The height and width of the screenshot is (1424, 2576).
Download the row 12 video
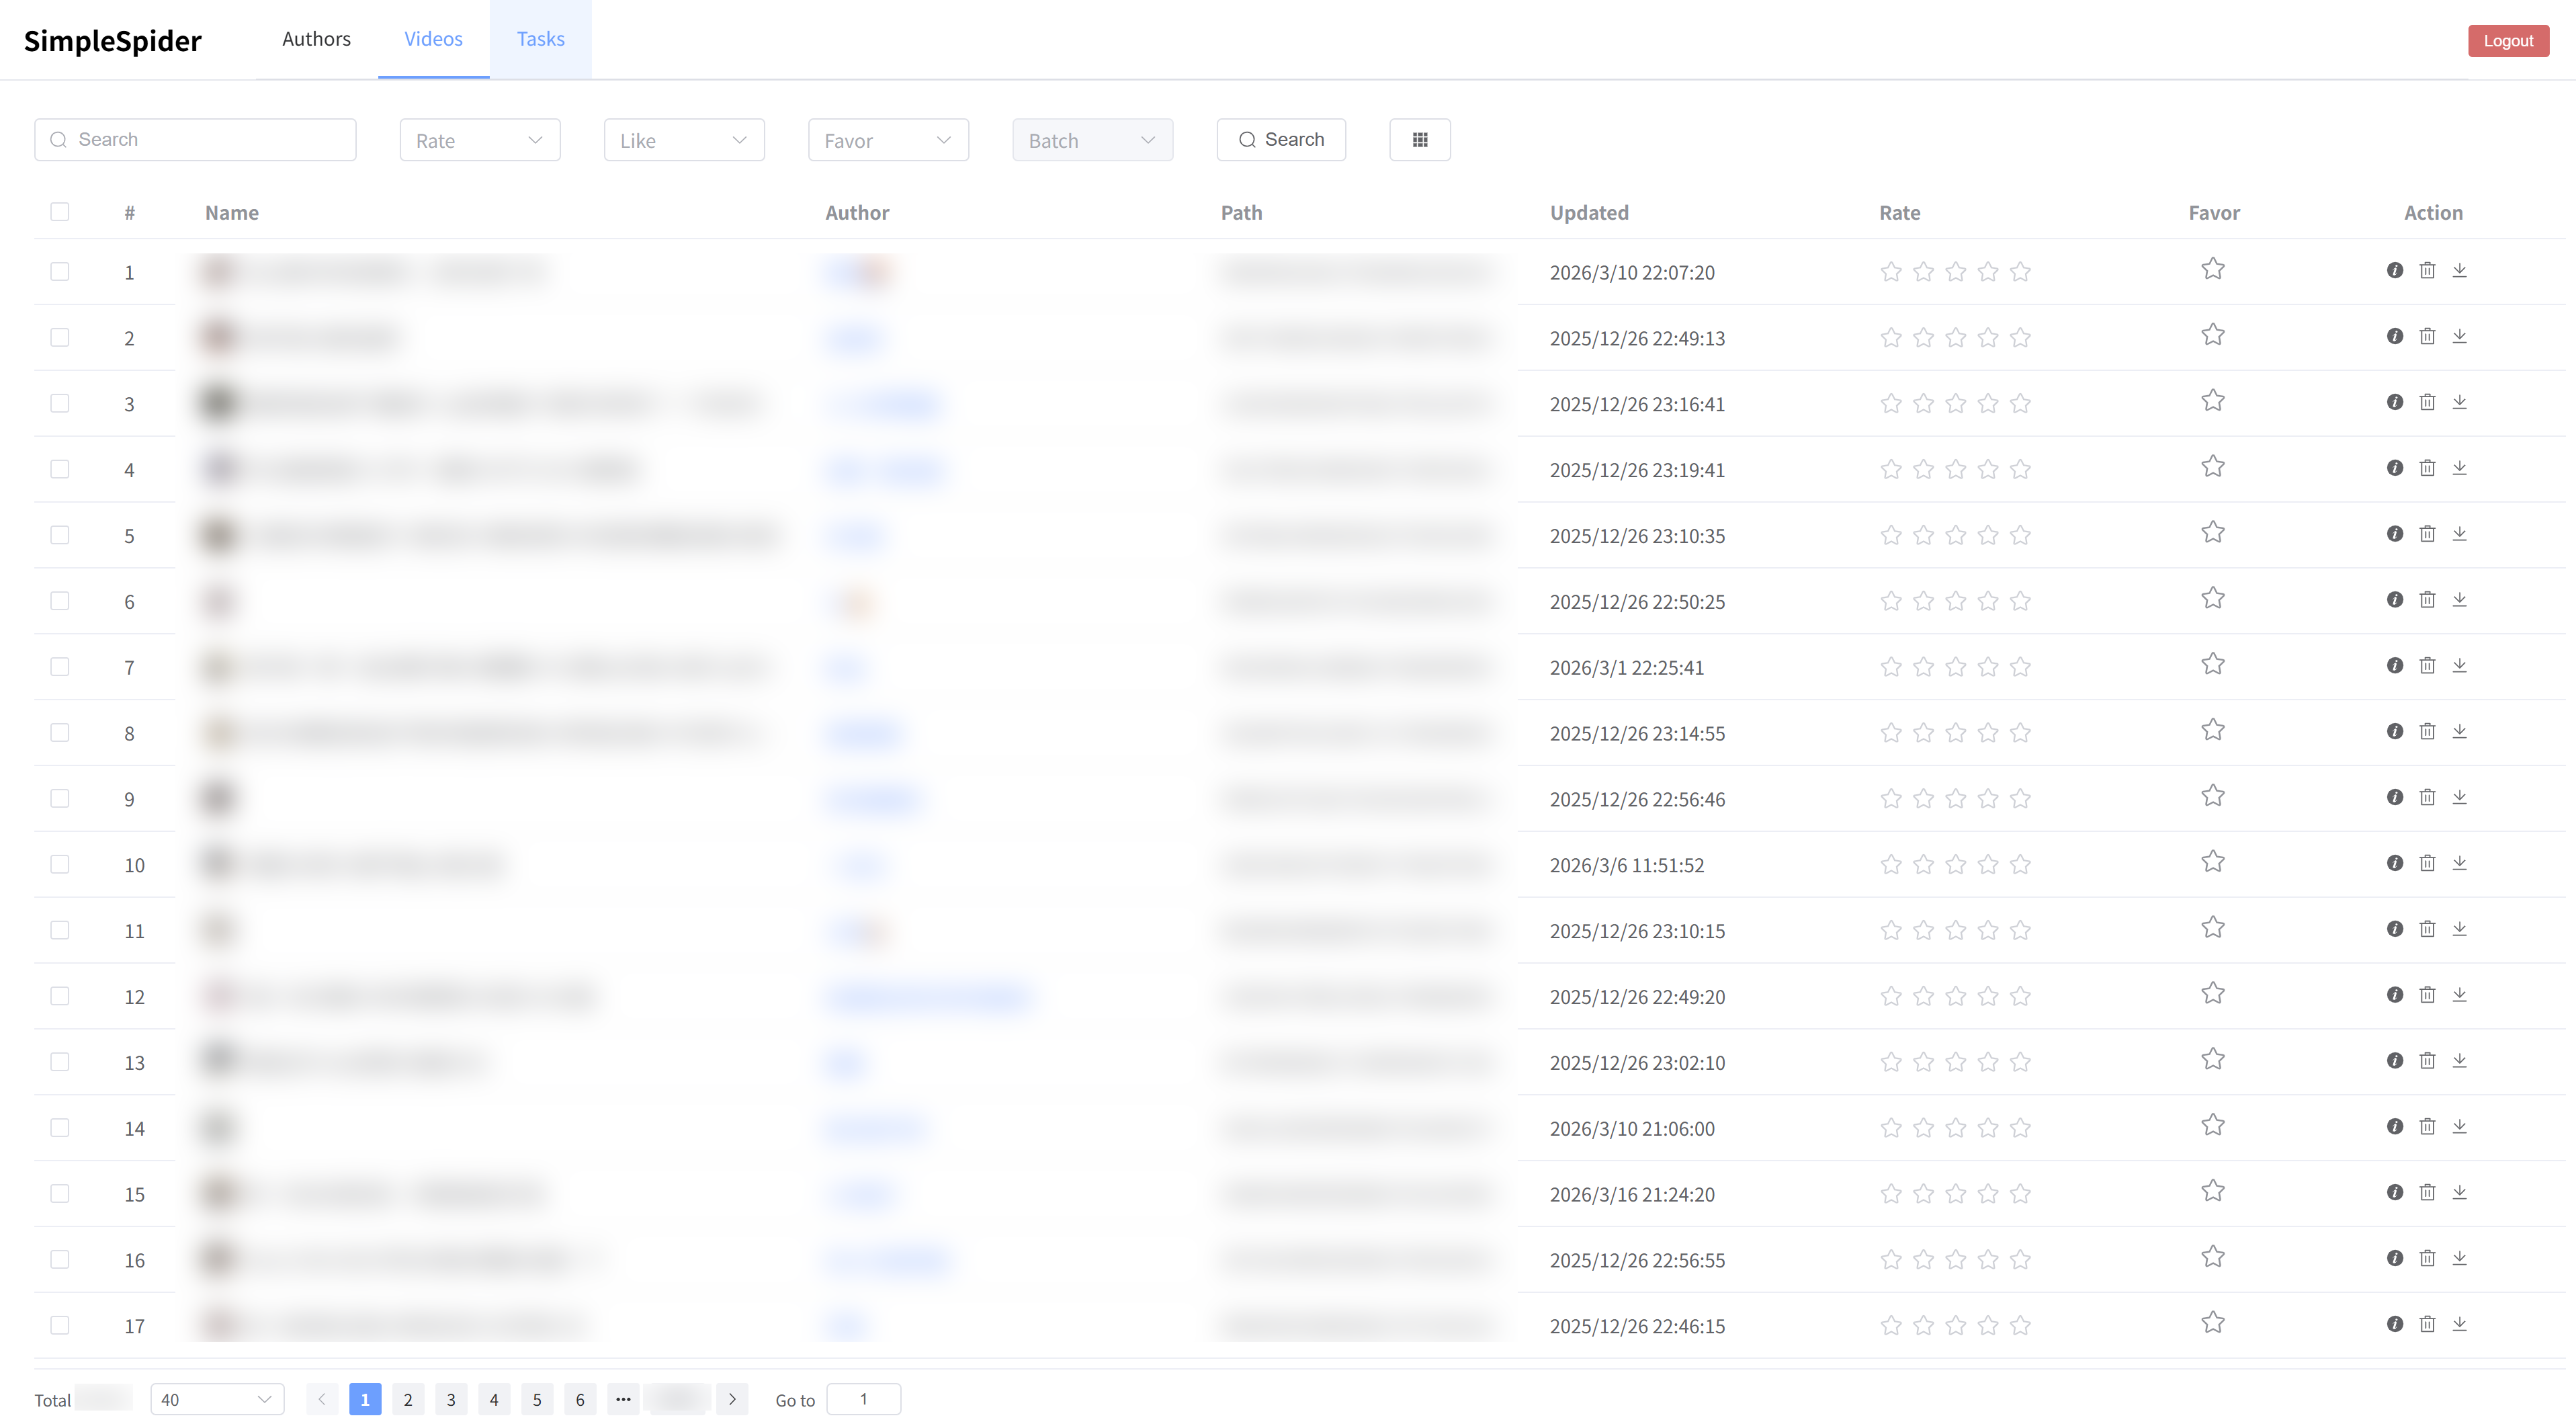[x=2459, y=995]
